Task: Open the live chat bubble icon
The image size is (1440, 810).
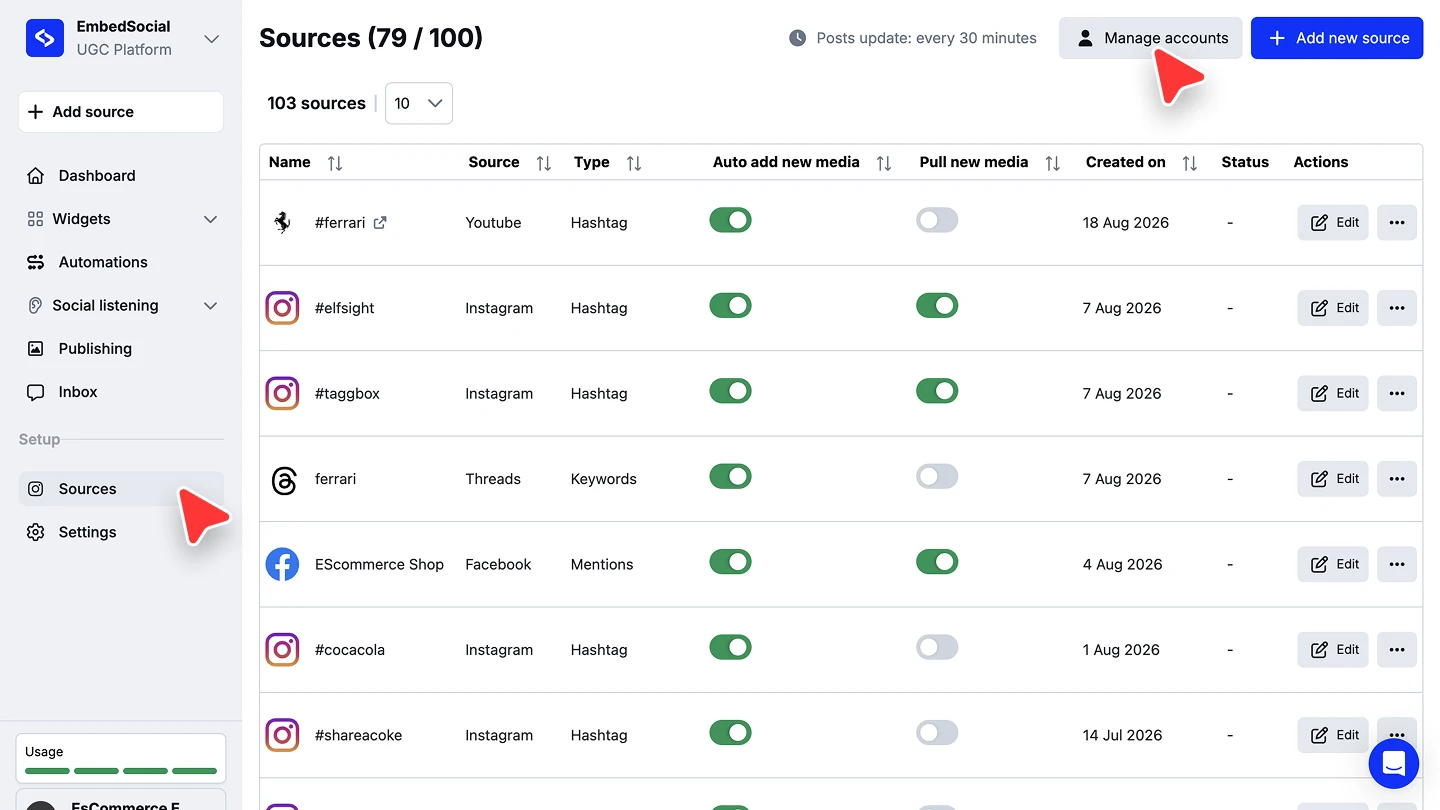Action: (1394, 764)
